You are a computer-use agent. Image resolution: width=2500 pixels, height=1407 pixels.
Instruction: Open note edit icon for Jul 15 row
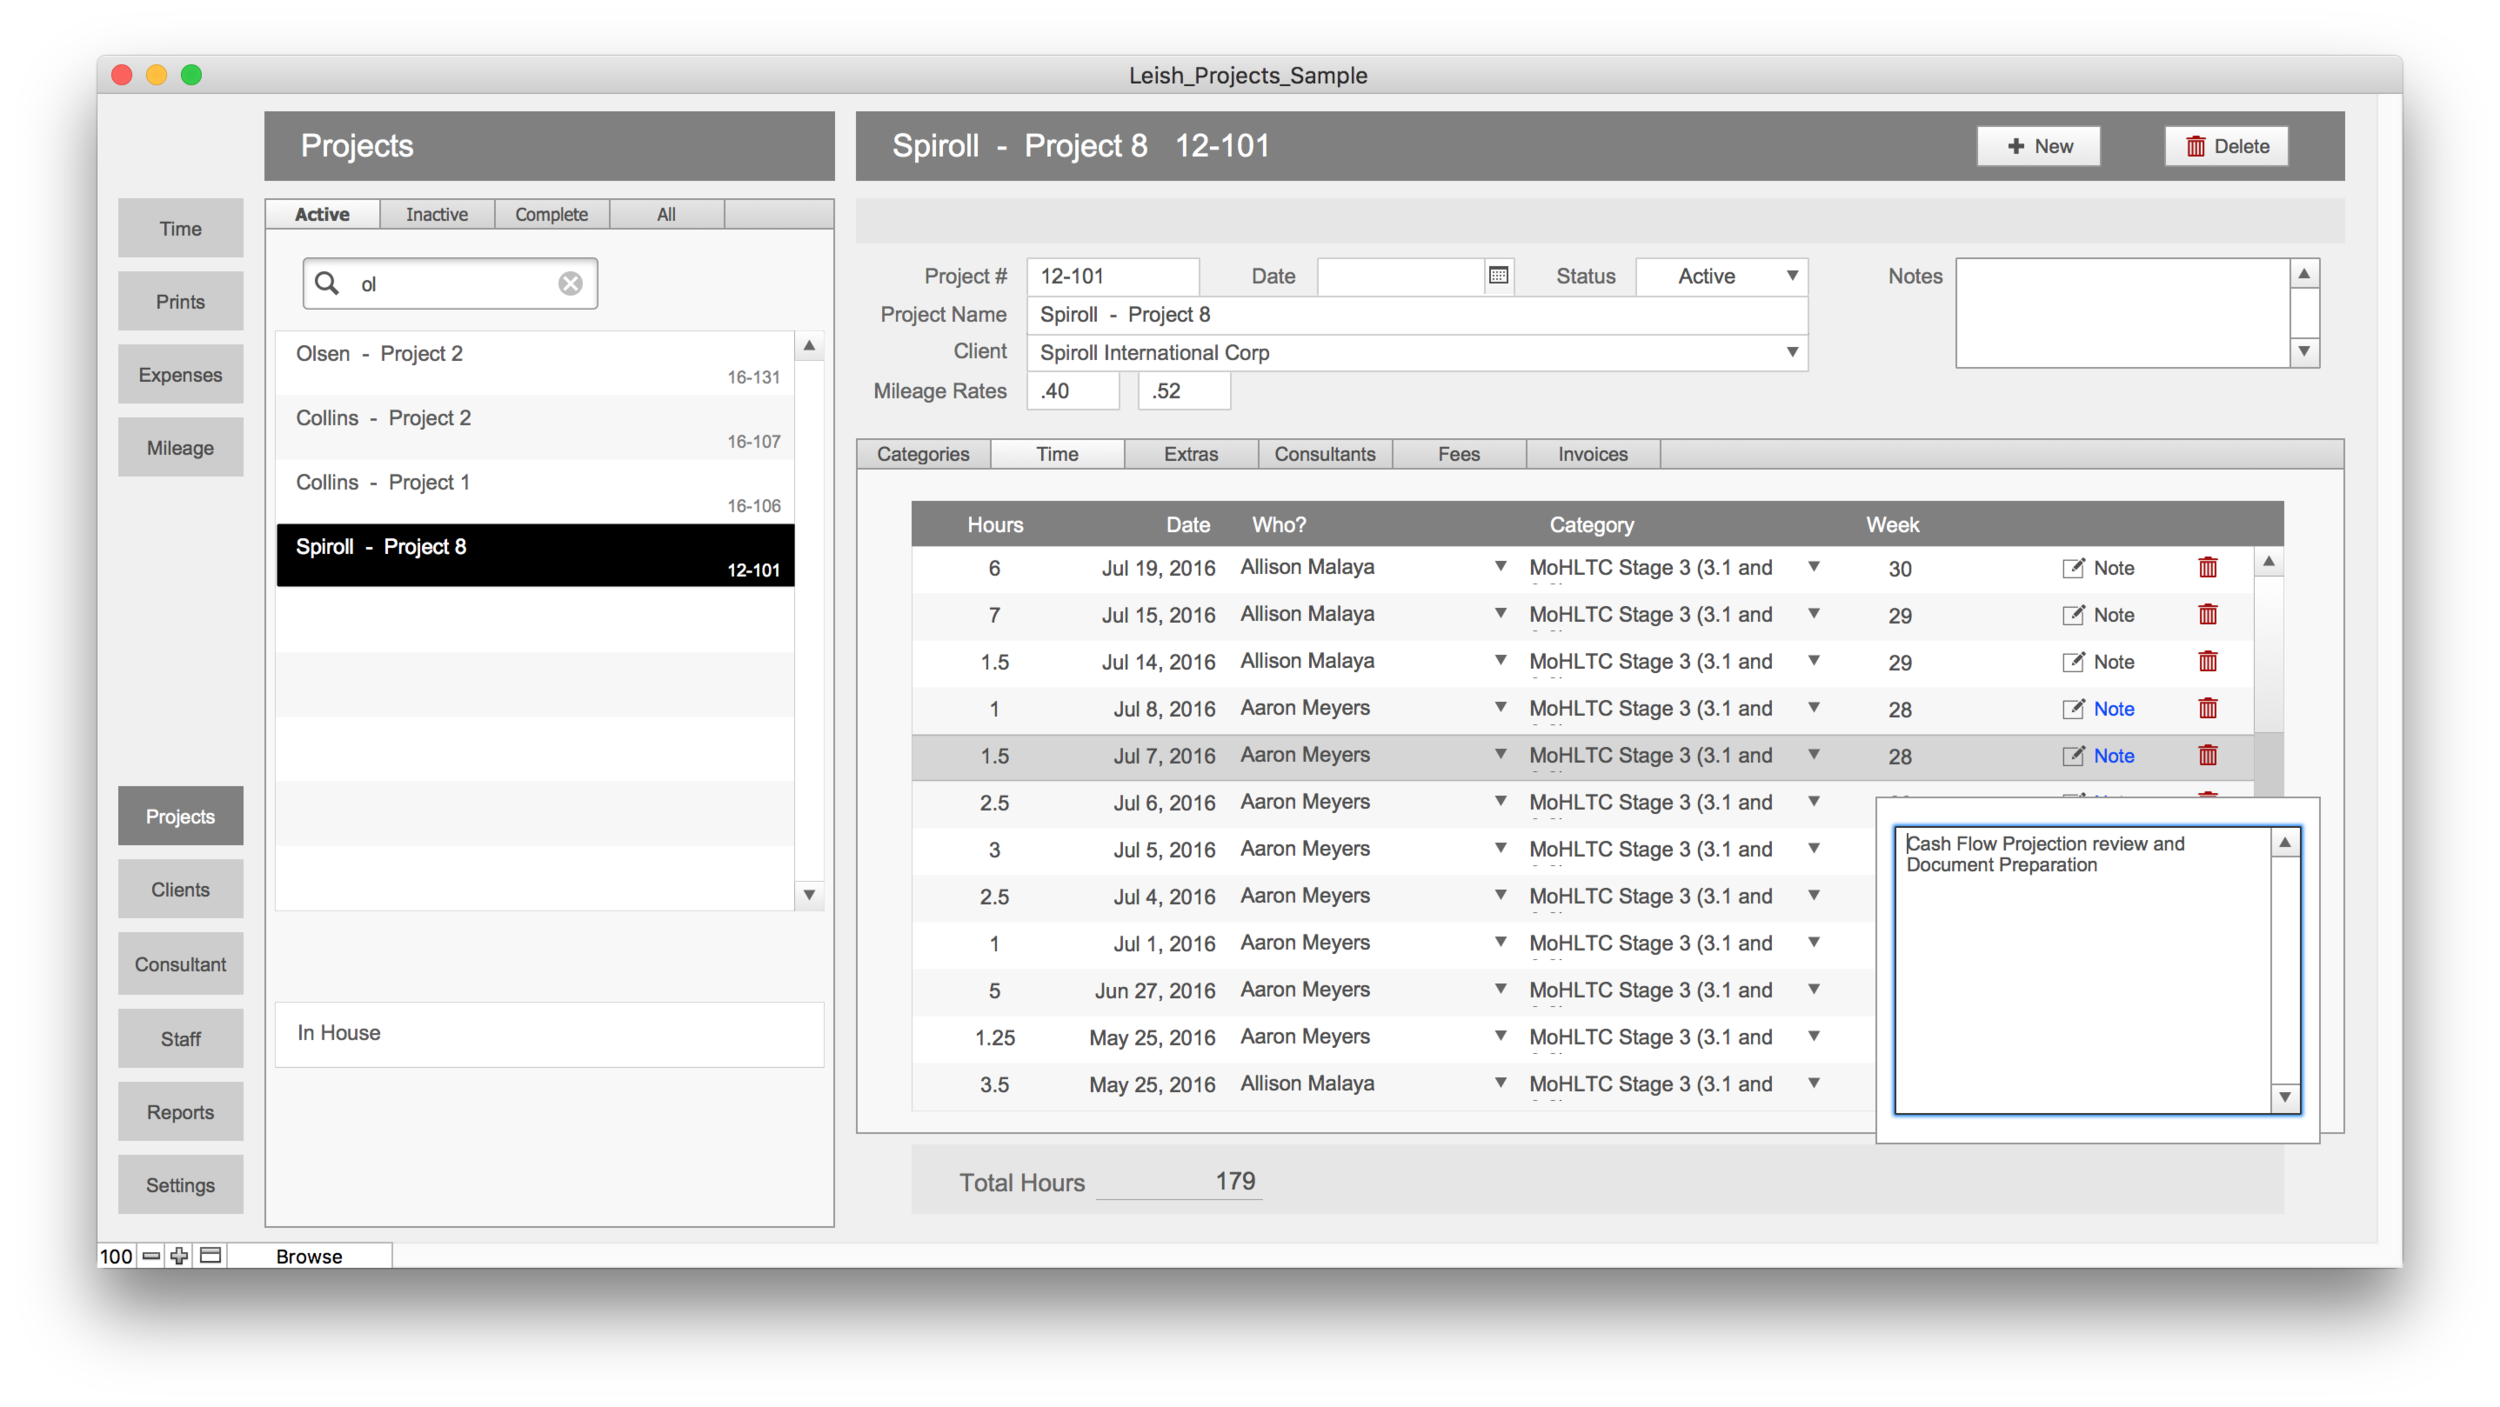2073,615
